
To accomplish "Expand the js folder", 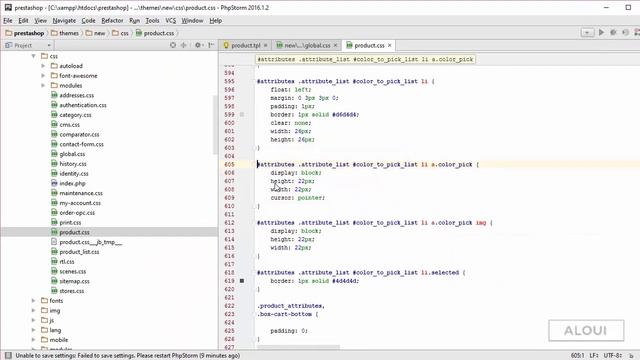I will click(33, 320).
